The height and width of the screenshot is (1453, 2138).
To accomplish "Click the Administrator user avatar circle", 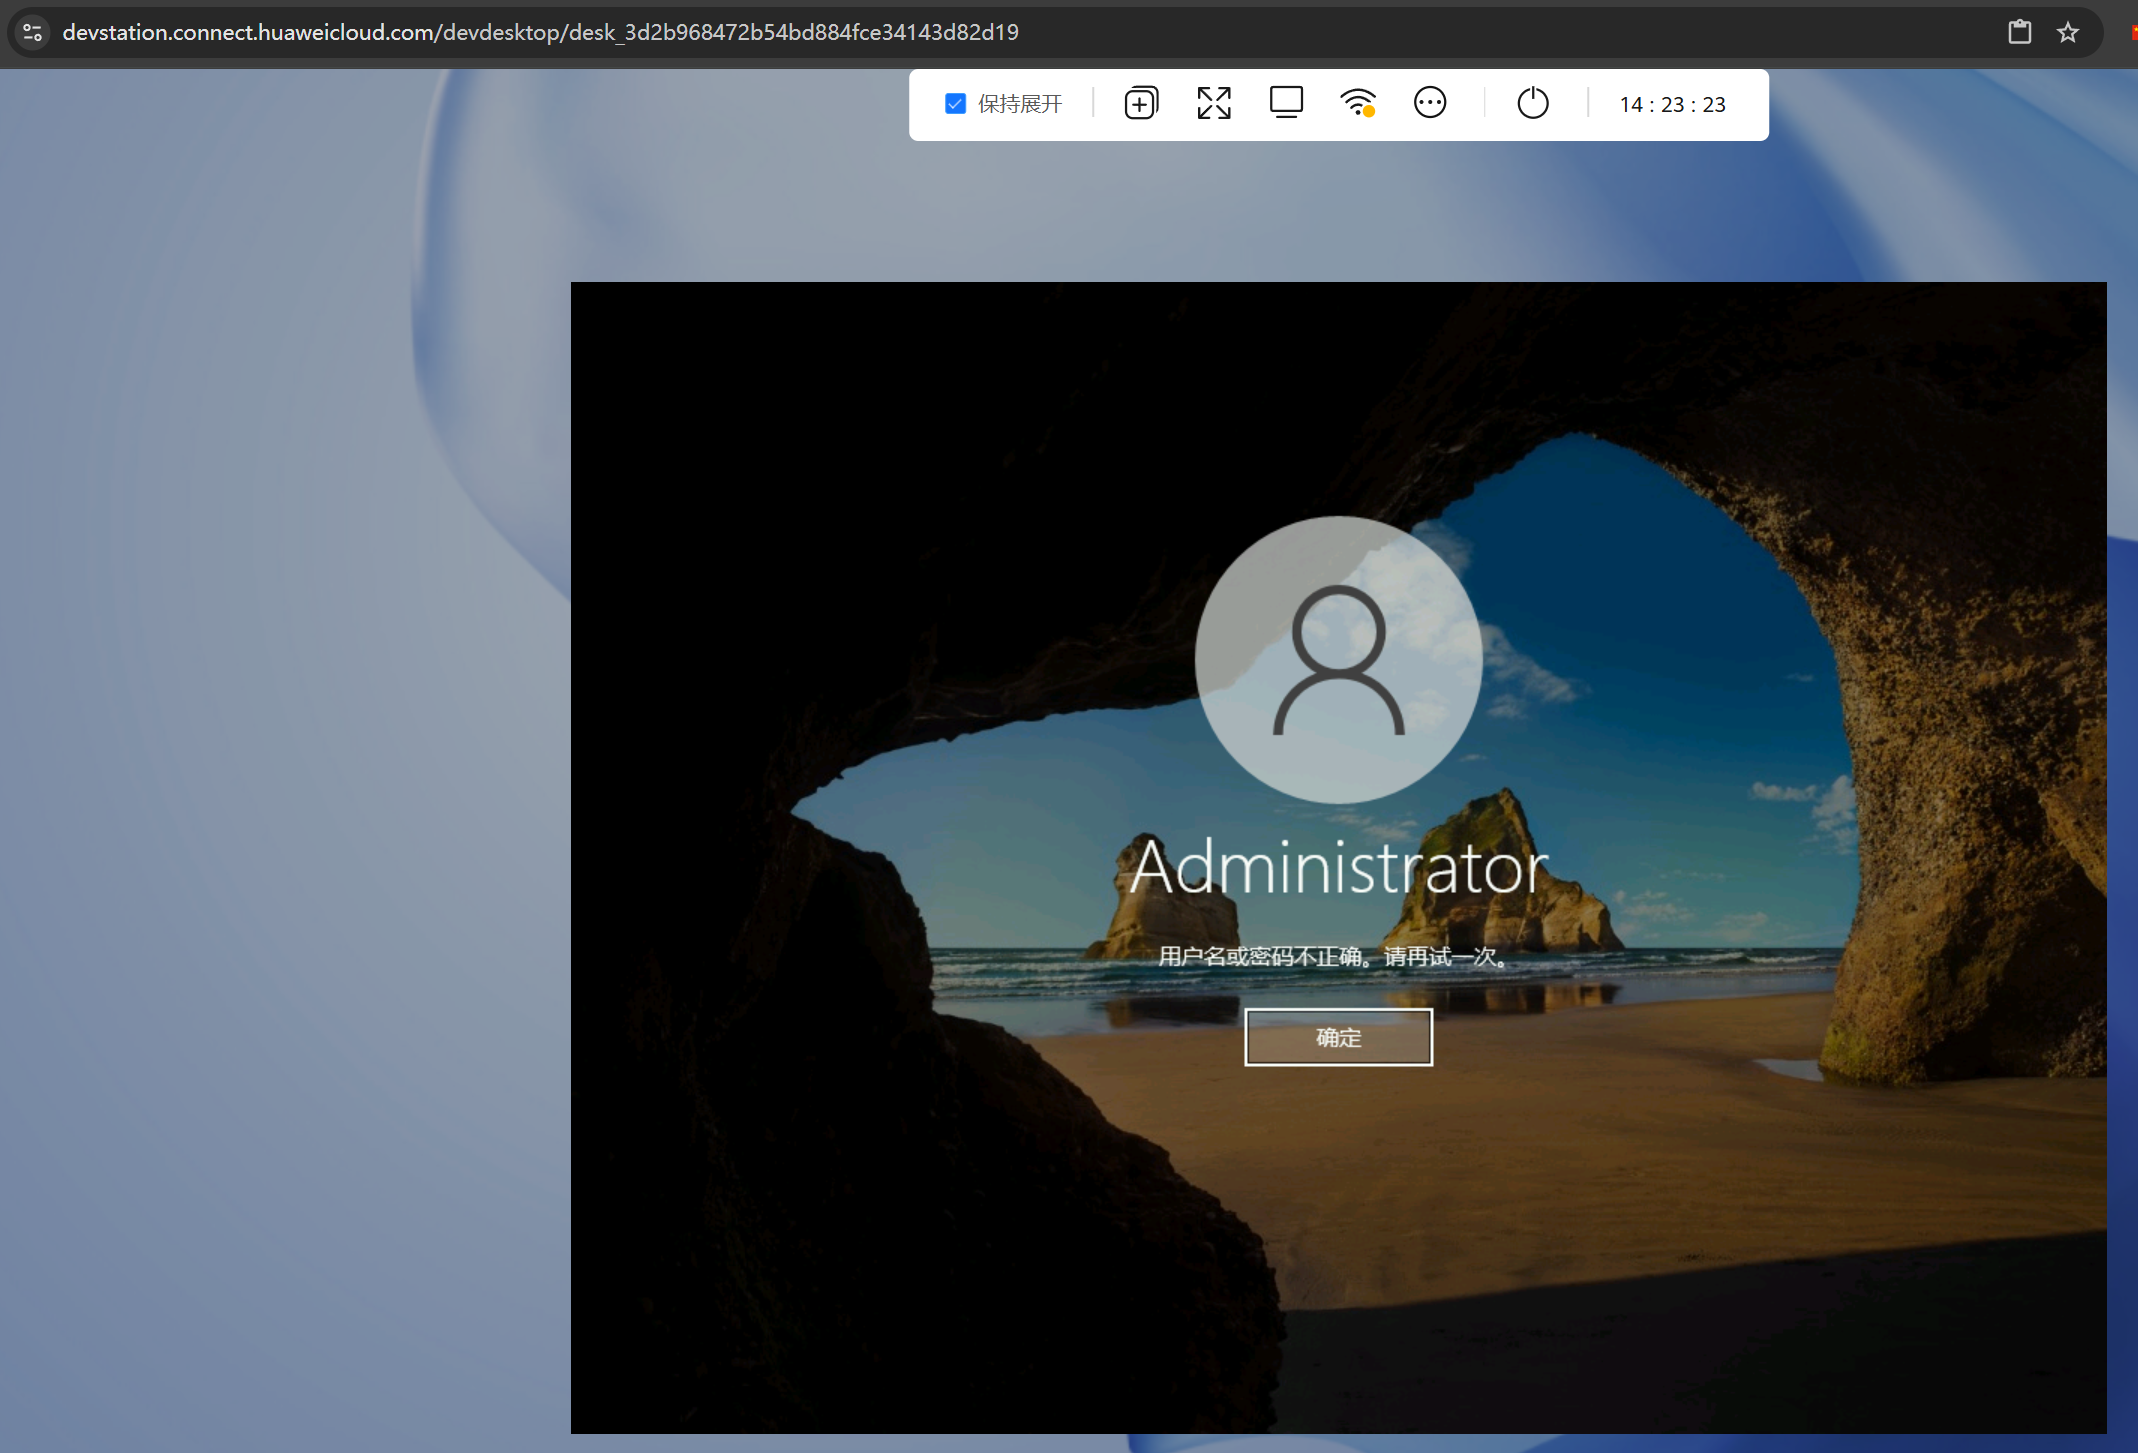I will click(1338, 659).
